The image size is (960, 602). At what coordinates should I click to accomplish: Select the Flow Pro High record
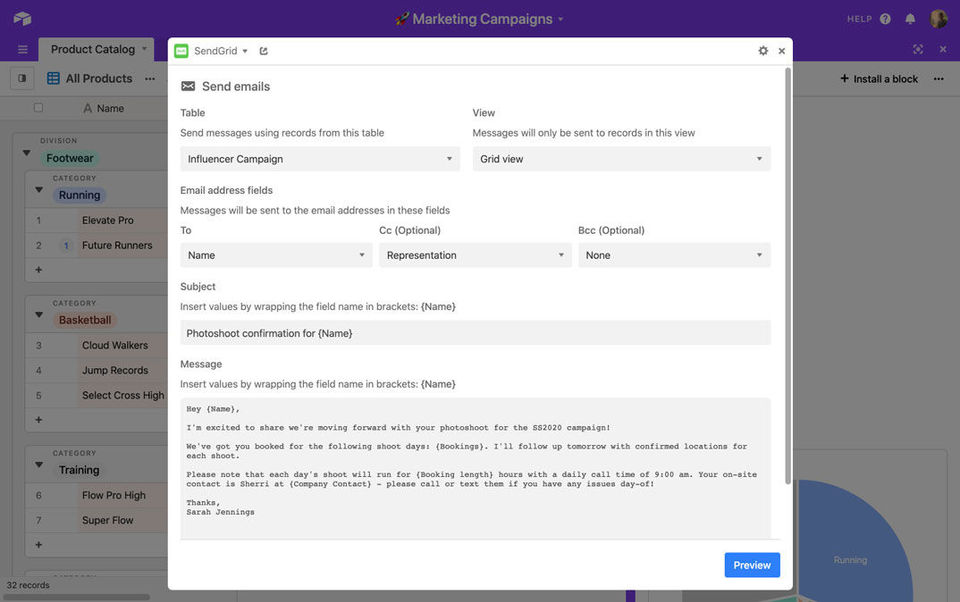(113, 495)
